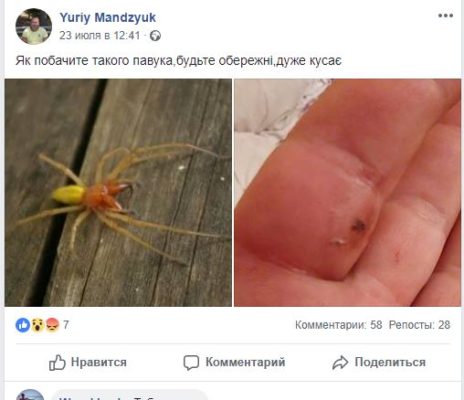The width and height of the screenshot is (464, 400).
Task: Click the share arrow icon
Action: [340, 363]
